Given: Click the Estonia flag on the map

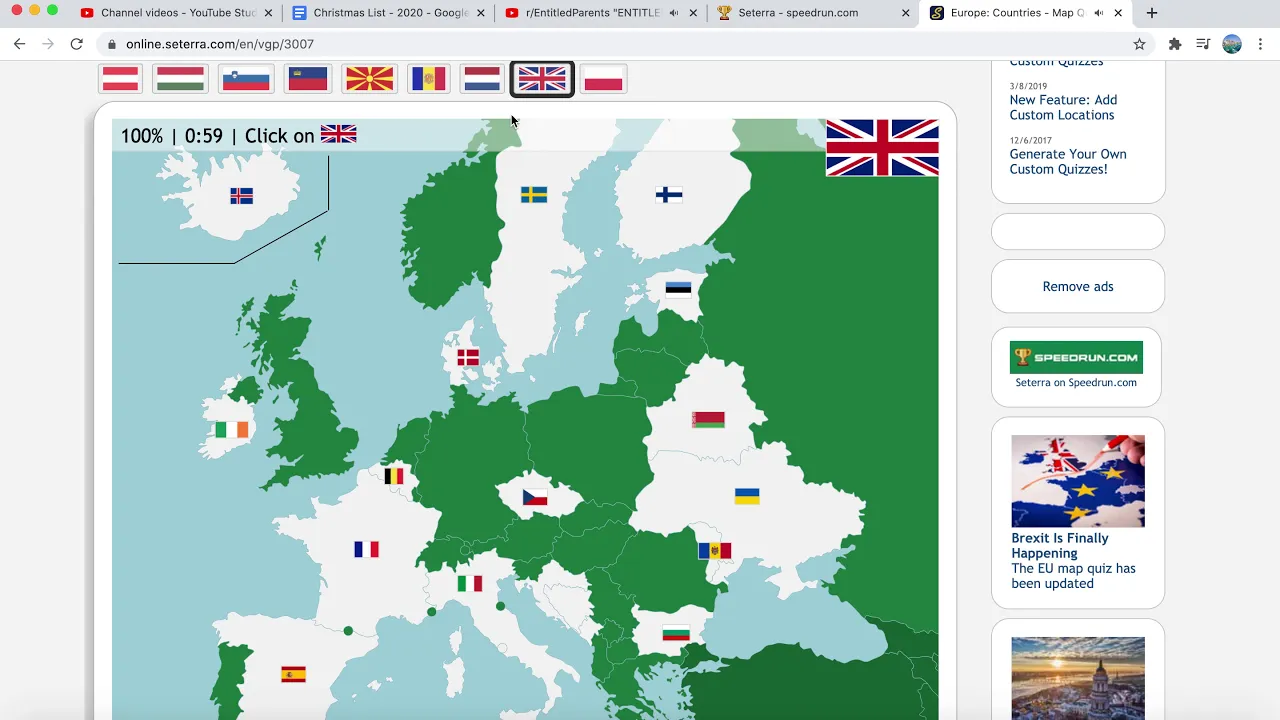Looking at the screenshot, I should [x=678, y=290].
